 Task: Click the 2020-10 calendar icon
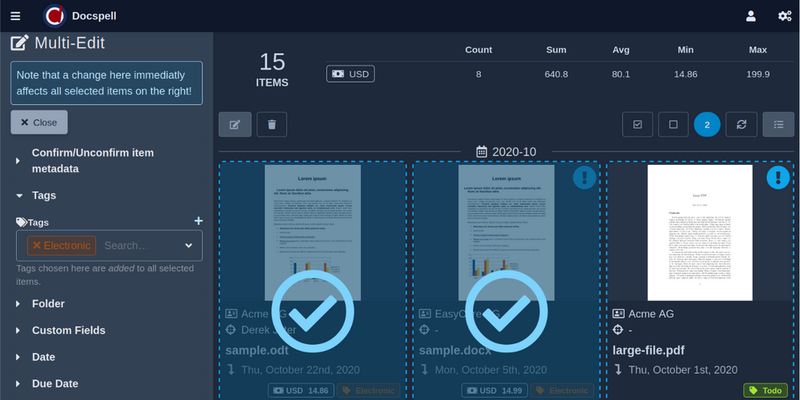[482, 152]
